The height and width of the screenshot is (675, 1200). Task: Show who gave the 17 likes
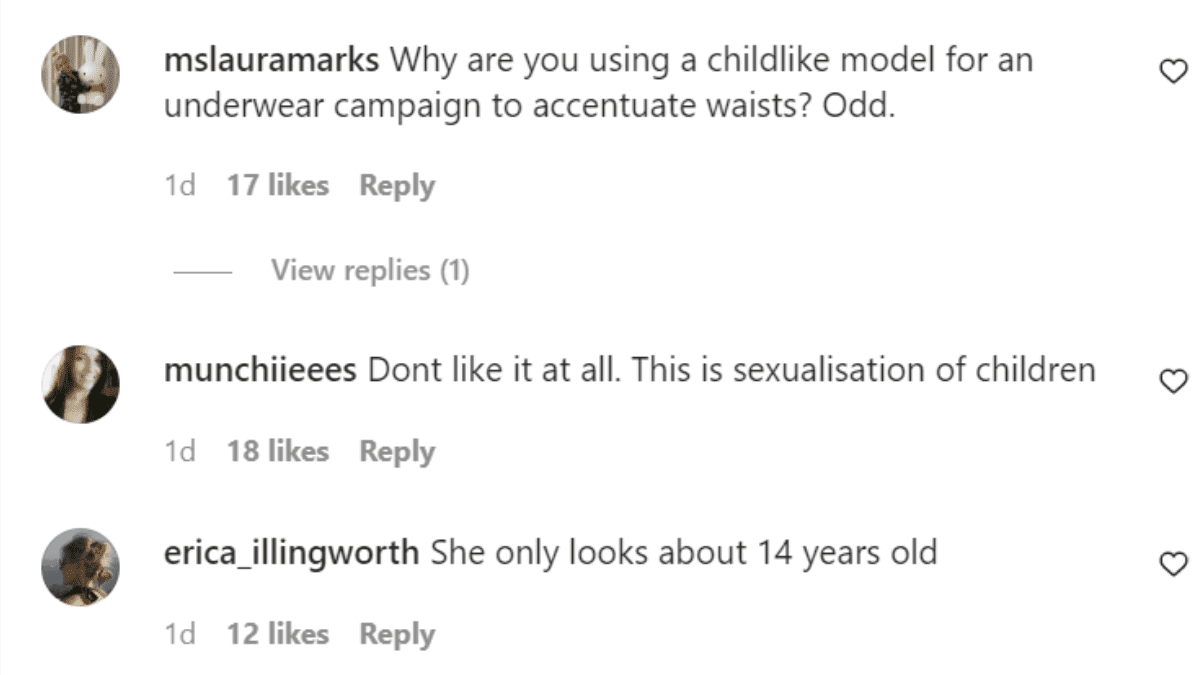point(277,186)
